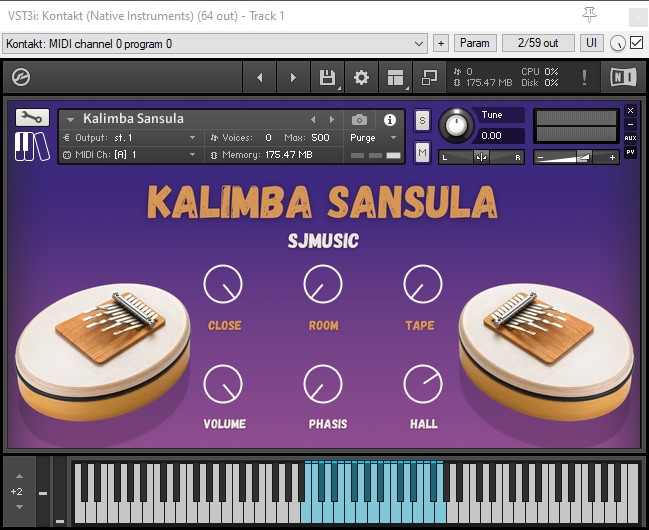
Task: Click the pitch bend wheel strip
Action: [x=43, y=491]
